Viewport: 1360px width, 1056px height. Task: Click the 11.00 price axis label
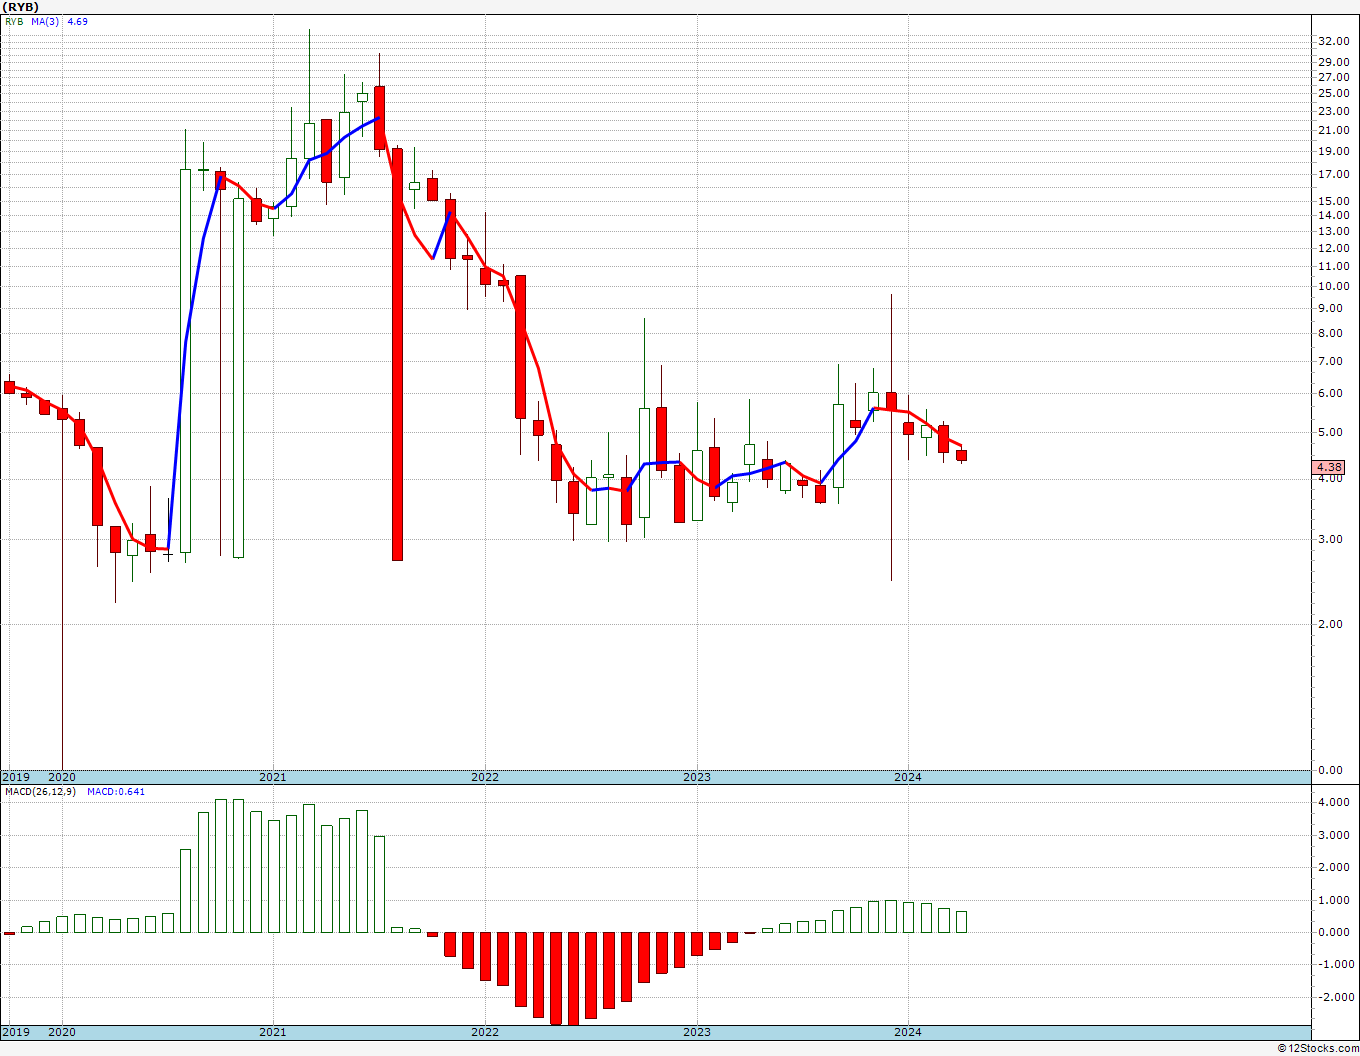[1333, 266]
